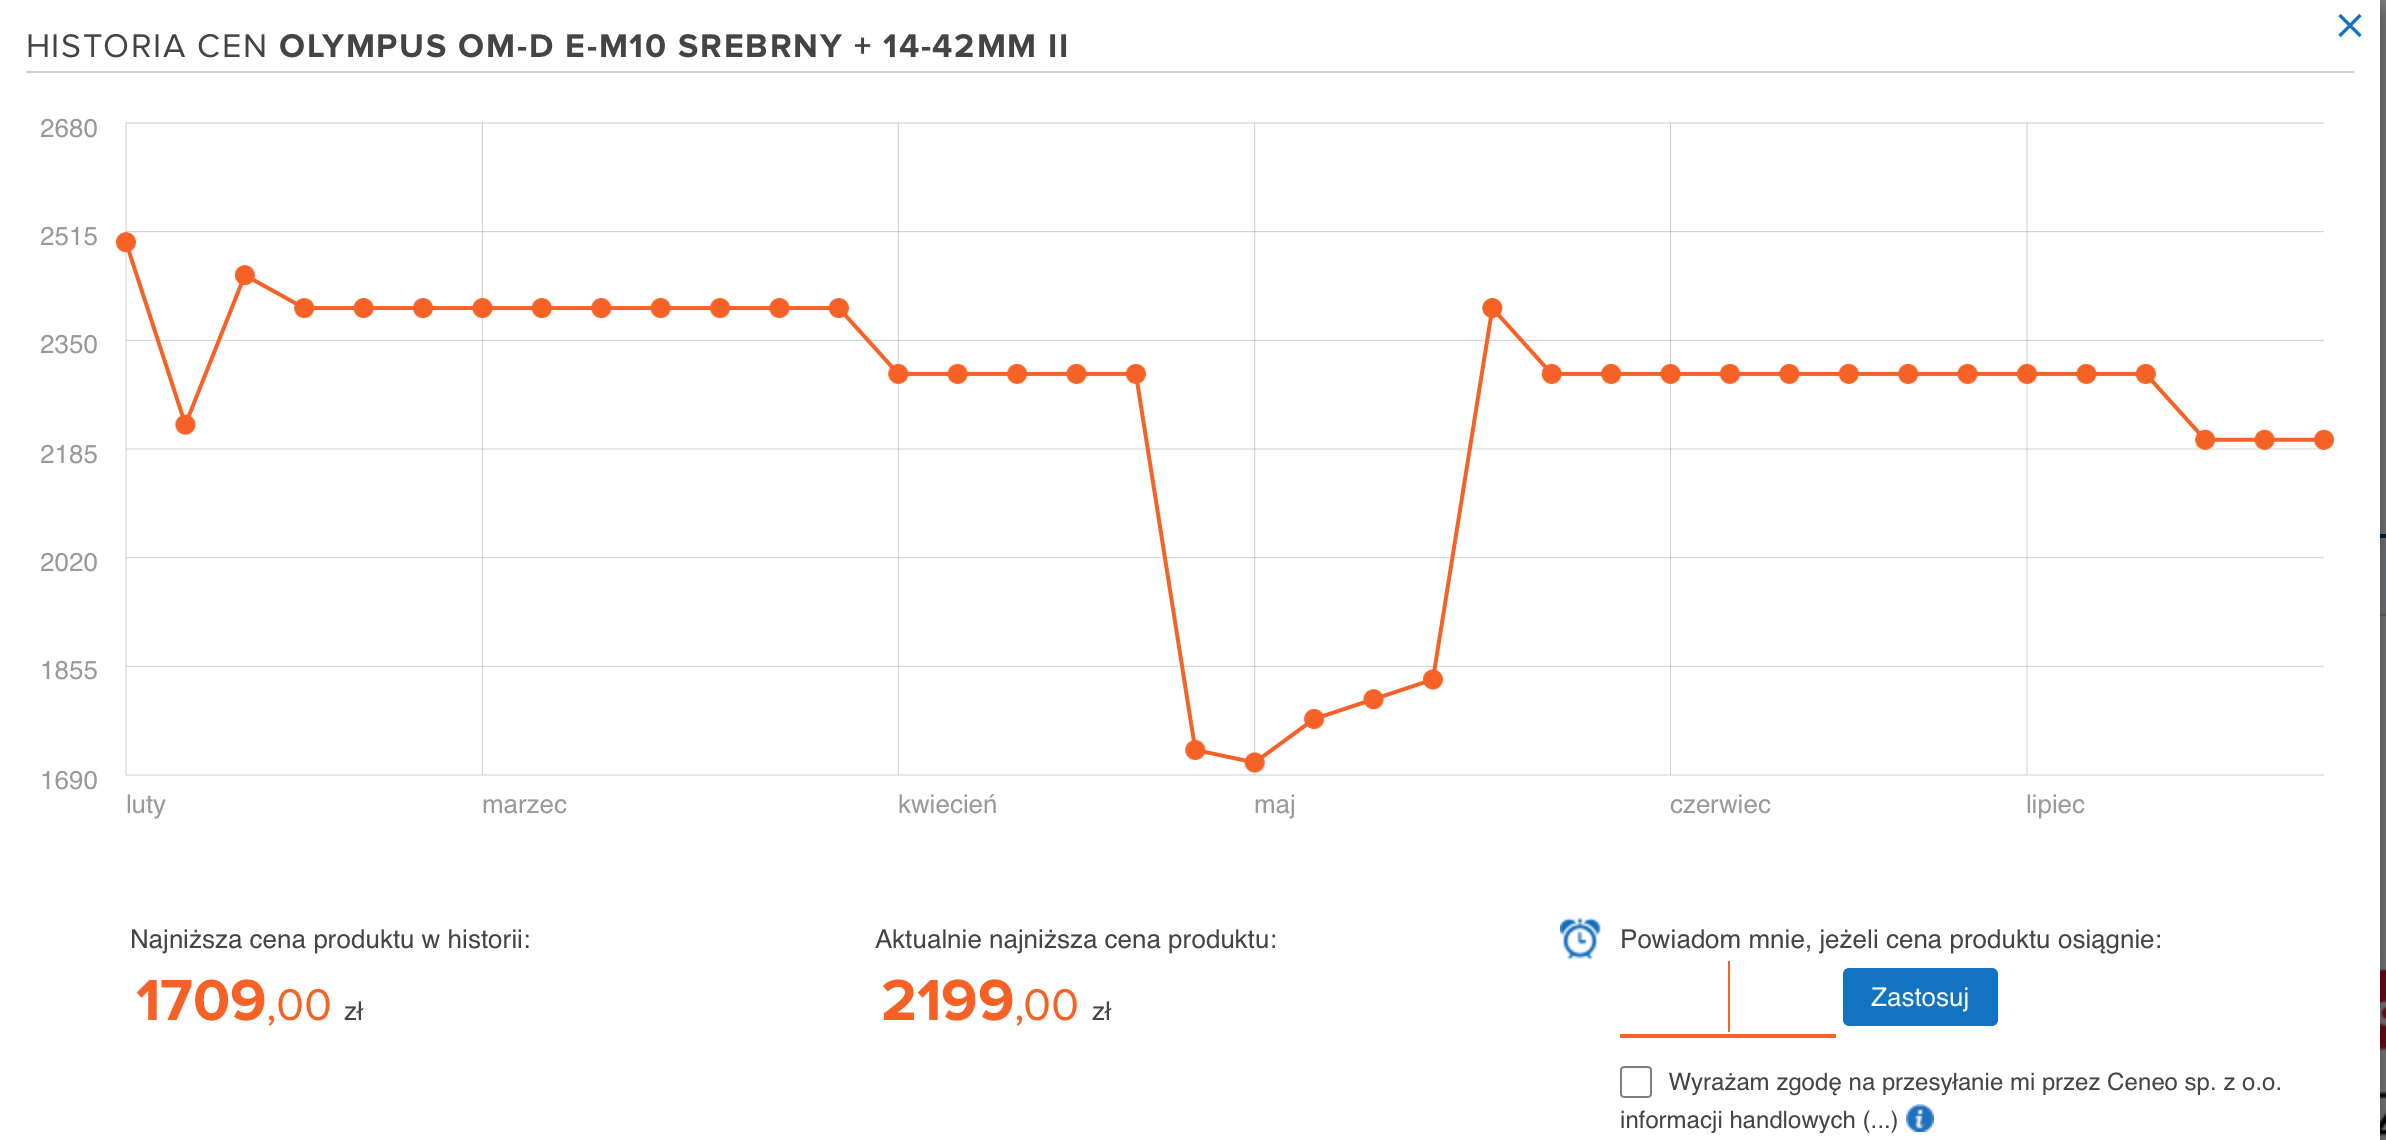Close the price history dialog

(x=2349, y=26)
